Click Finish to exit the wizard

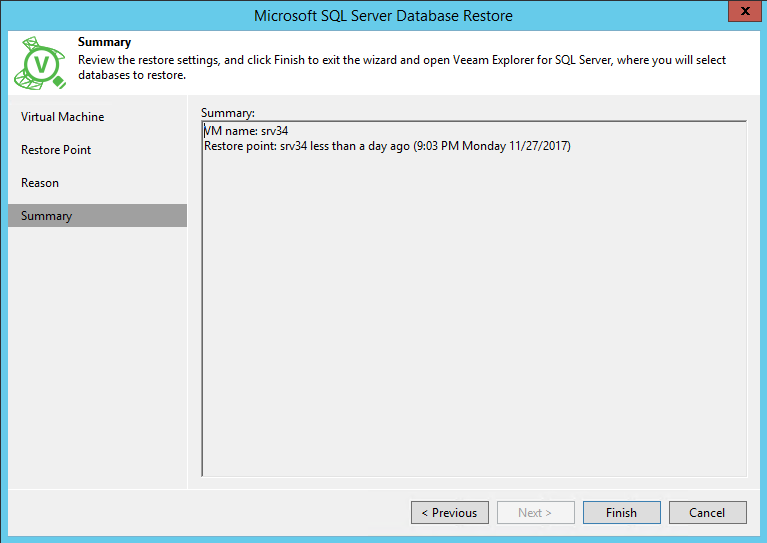point(622,513)
